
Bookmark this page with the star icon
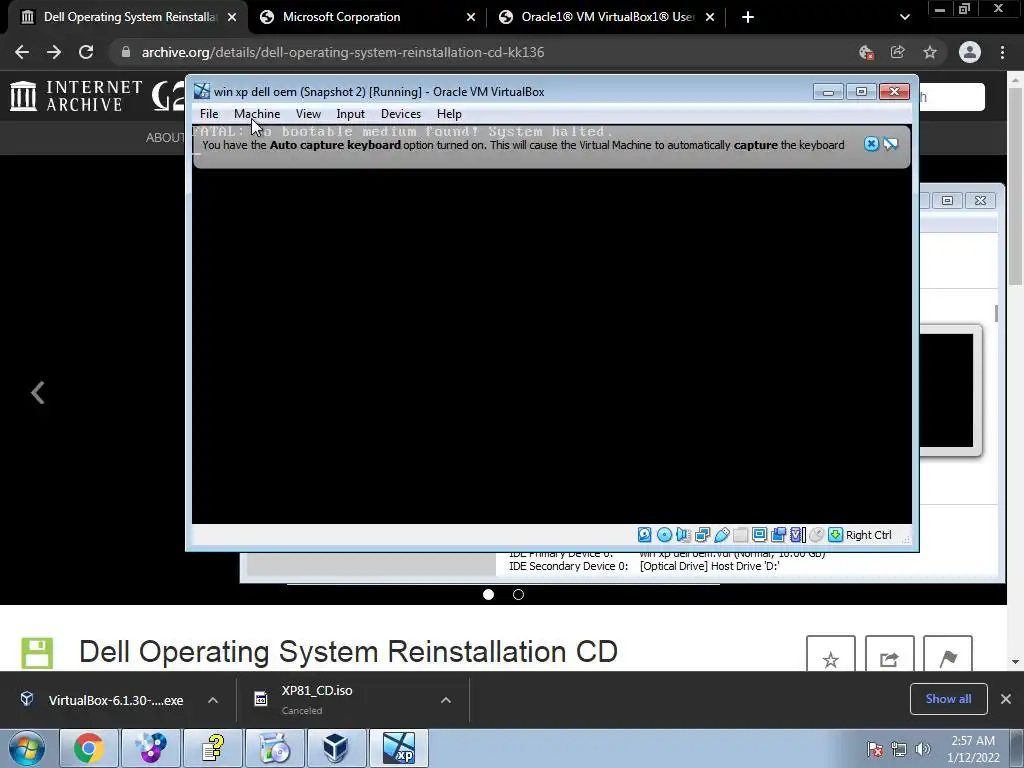930,52
